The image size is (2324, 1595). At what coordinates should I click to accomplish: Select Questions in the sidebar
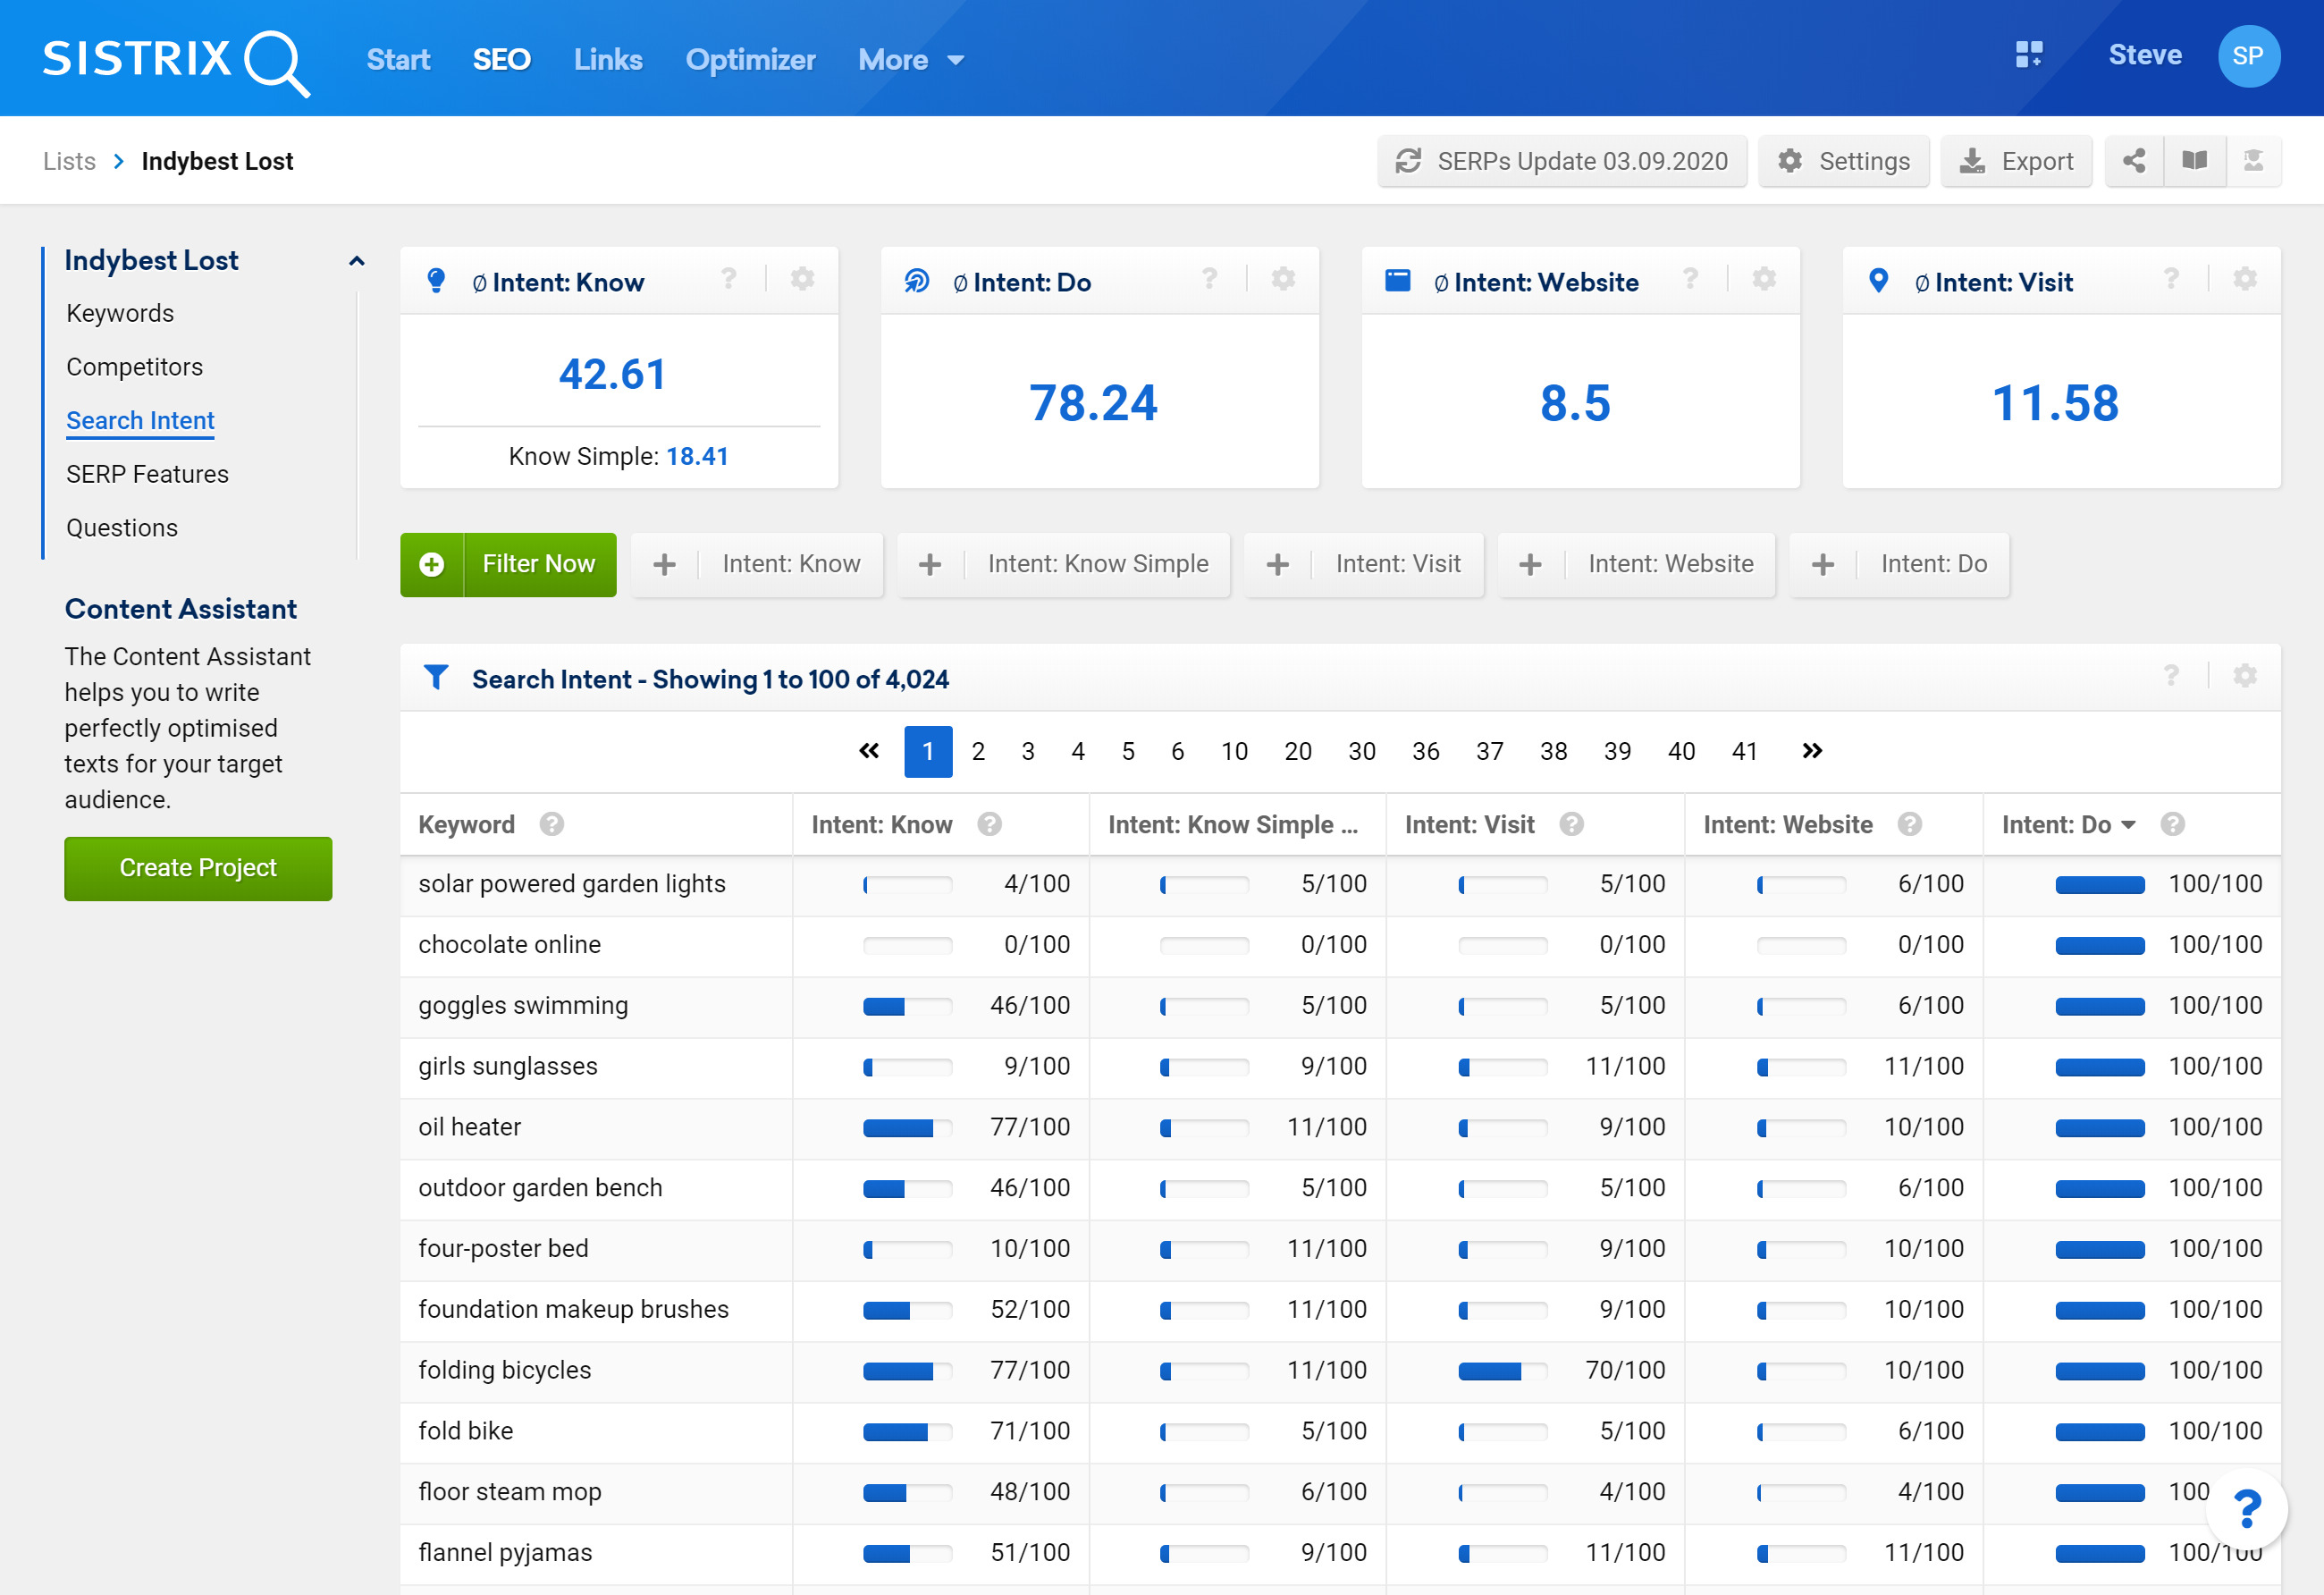(122, 528)
